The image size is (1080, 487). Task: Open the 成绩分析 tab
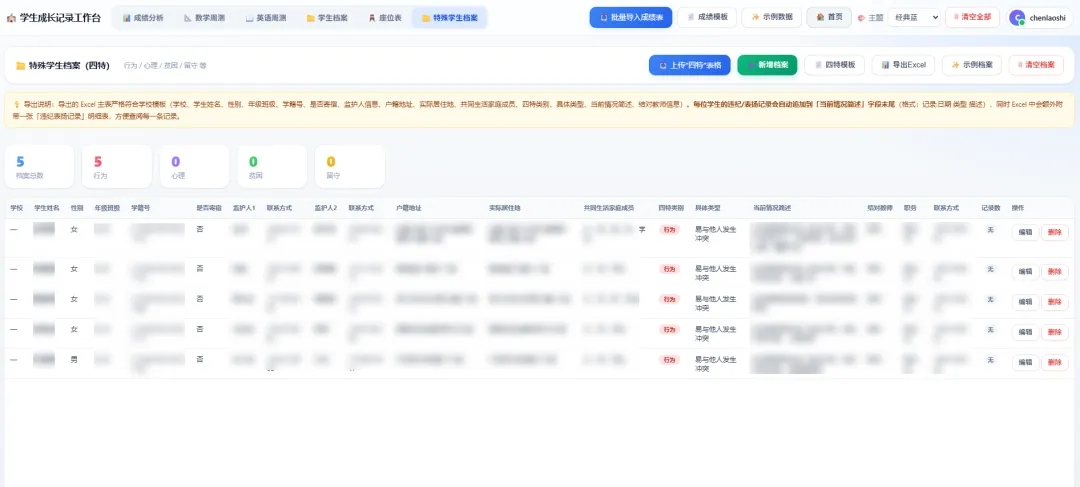(x=143, y=18)
